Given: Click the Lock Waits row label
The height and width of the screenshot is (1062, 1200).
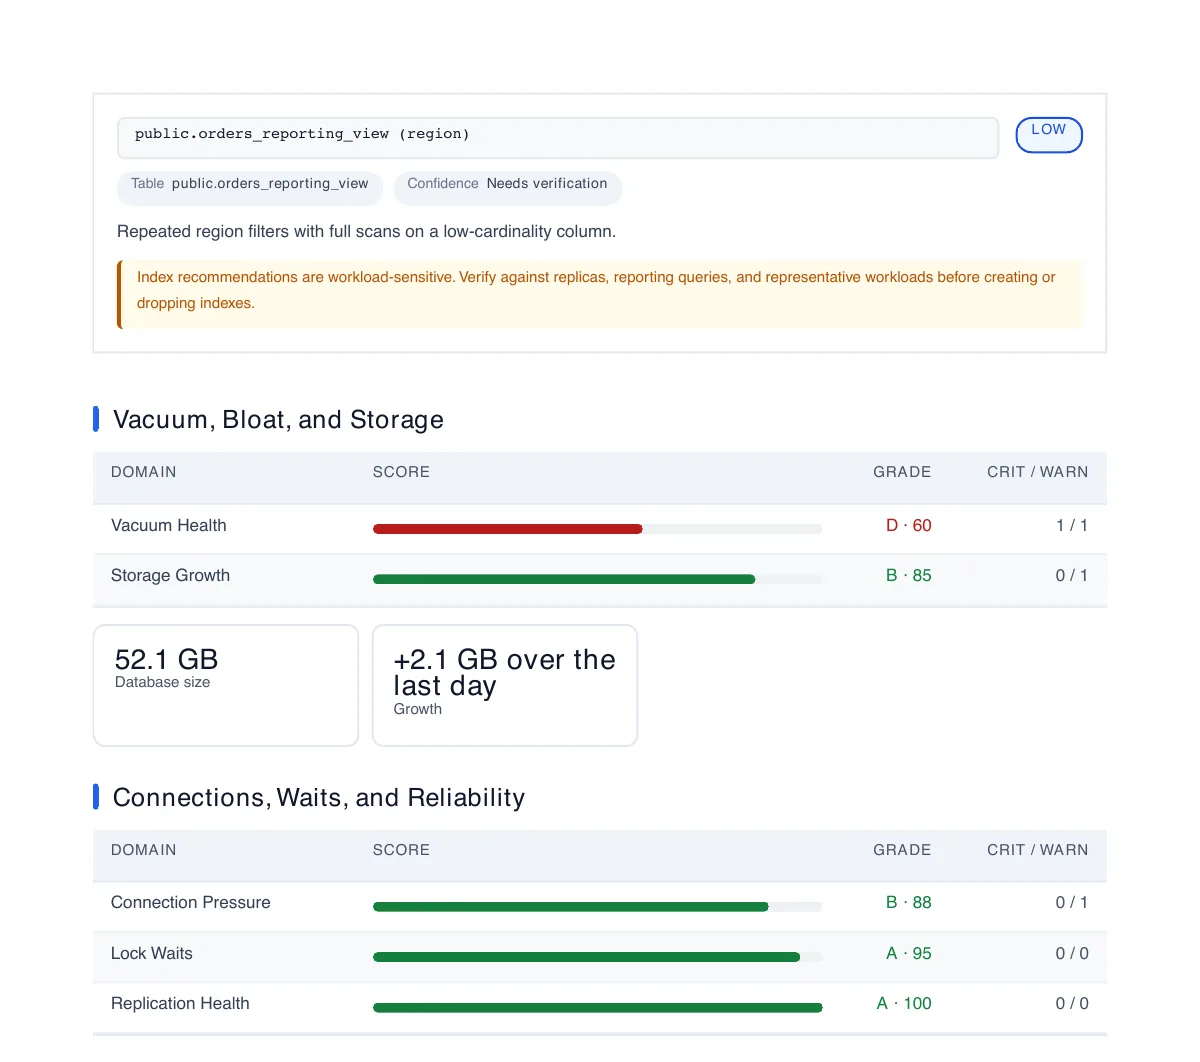Looking at the screenshot, I should pos(152,953).
